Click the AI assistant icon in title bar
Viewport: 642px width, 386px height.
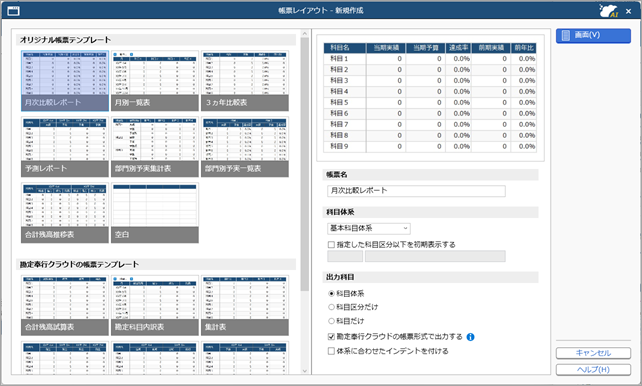point(608,11)
